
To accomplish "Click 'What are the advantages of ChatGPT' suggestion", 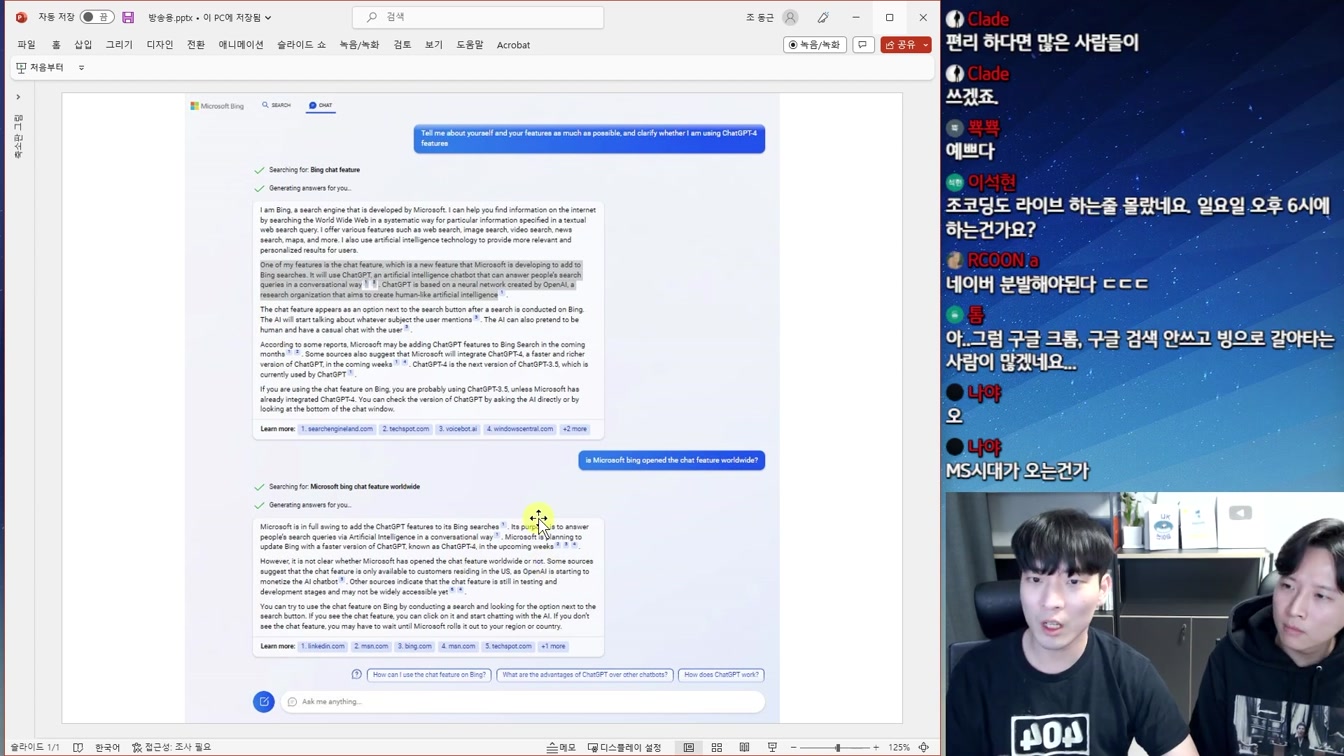I will tap(585, 675).
